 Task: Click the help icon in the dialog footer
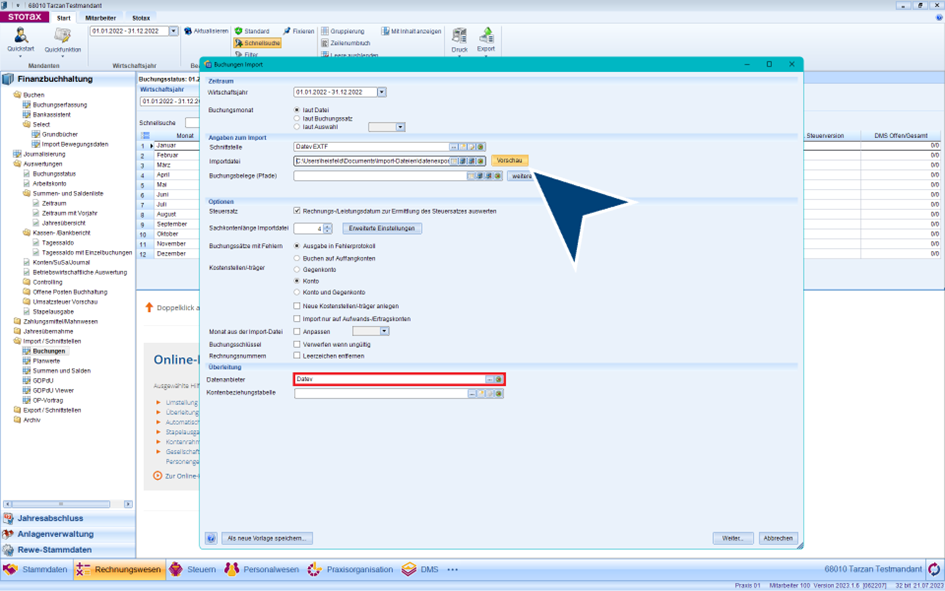pos(211,538)
